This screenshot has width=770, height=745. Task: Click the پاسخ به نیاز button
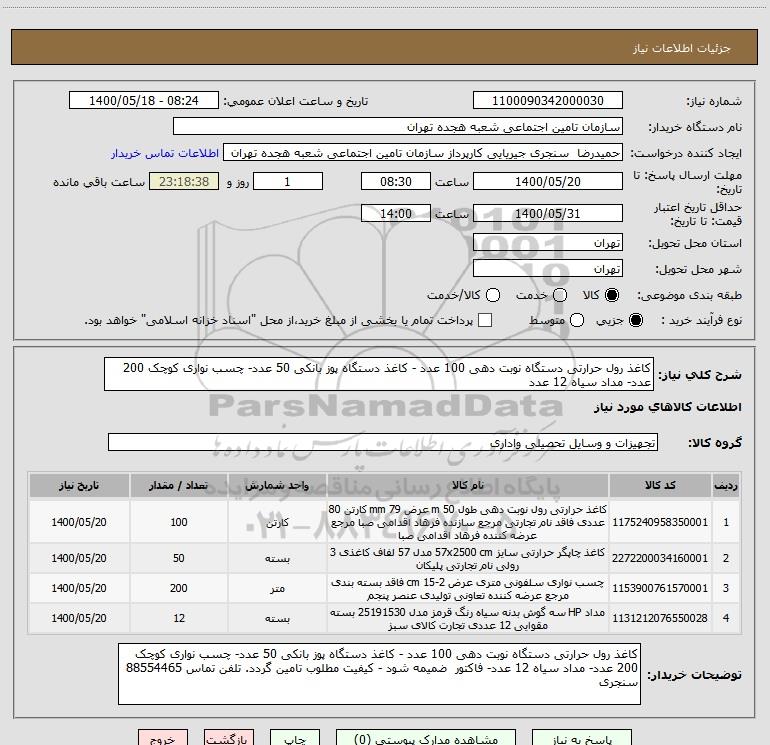click(582, 738)
